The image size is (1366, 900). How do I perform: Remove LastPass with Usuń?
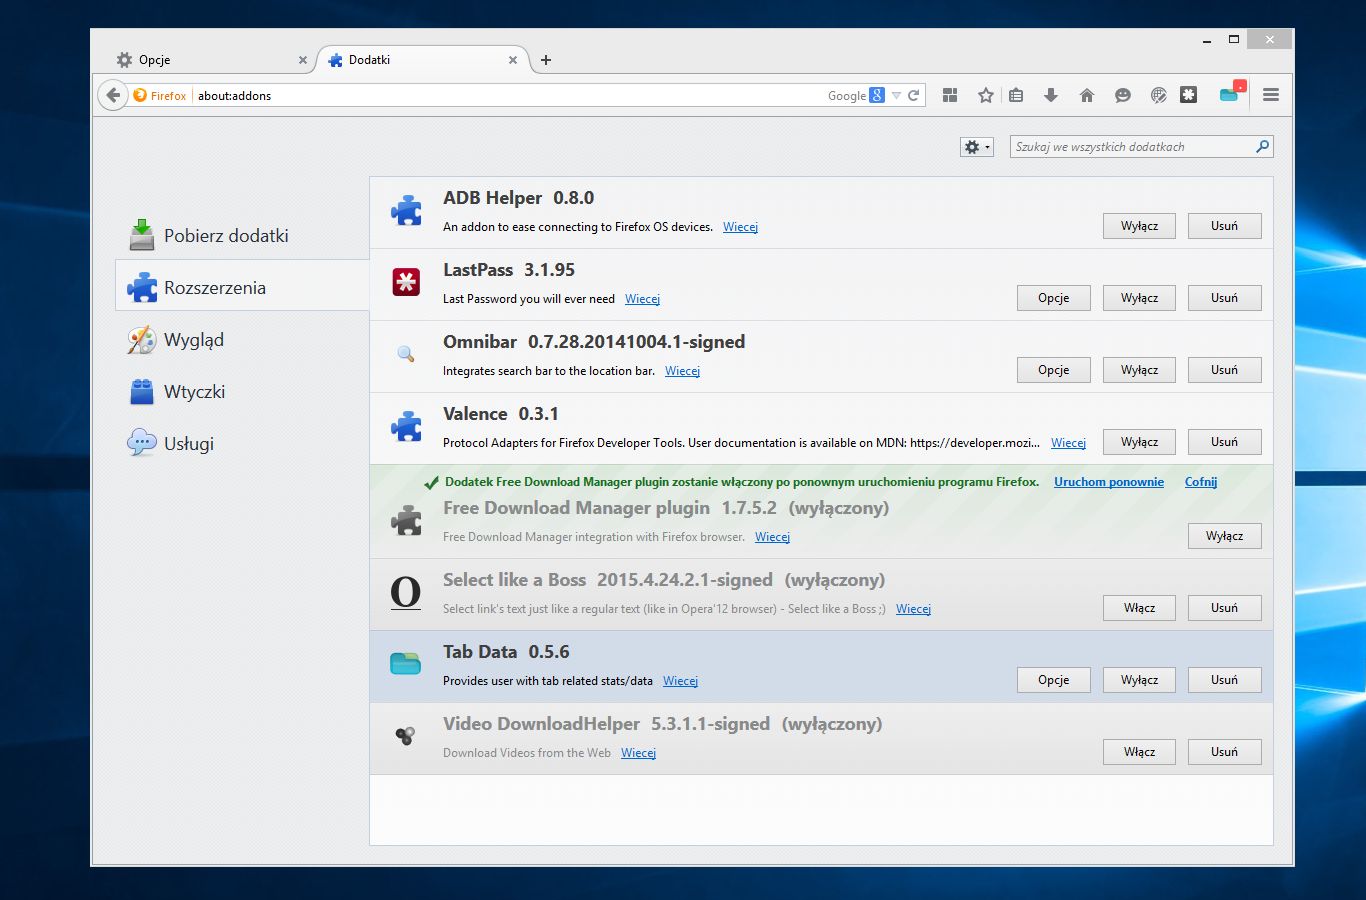(x=1224, y=298)
